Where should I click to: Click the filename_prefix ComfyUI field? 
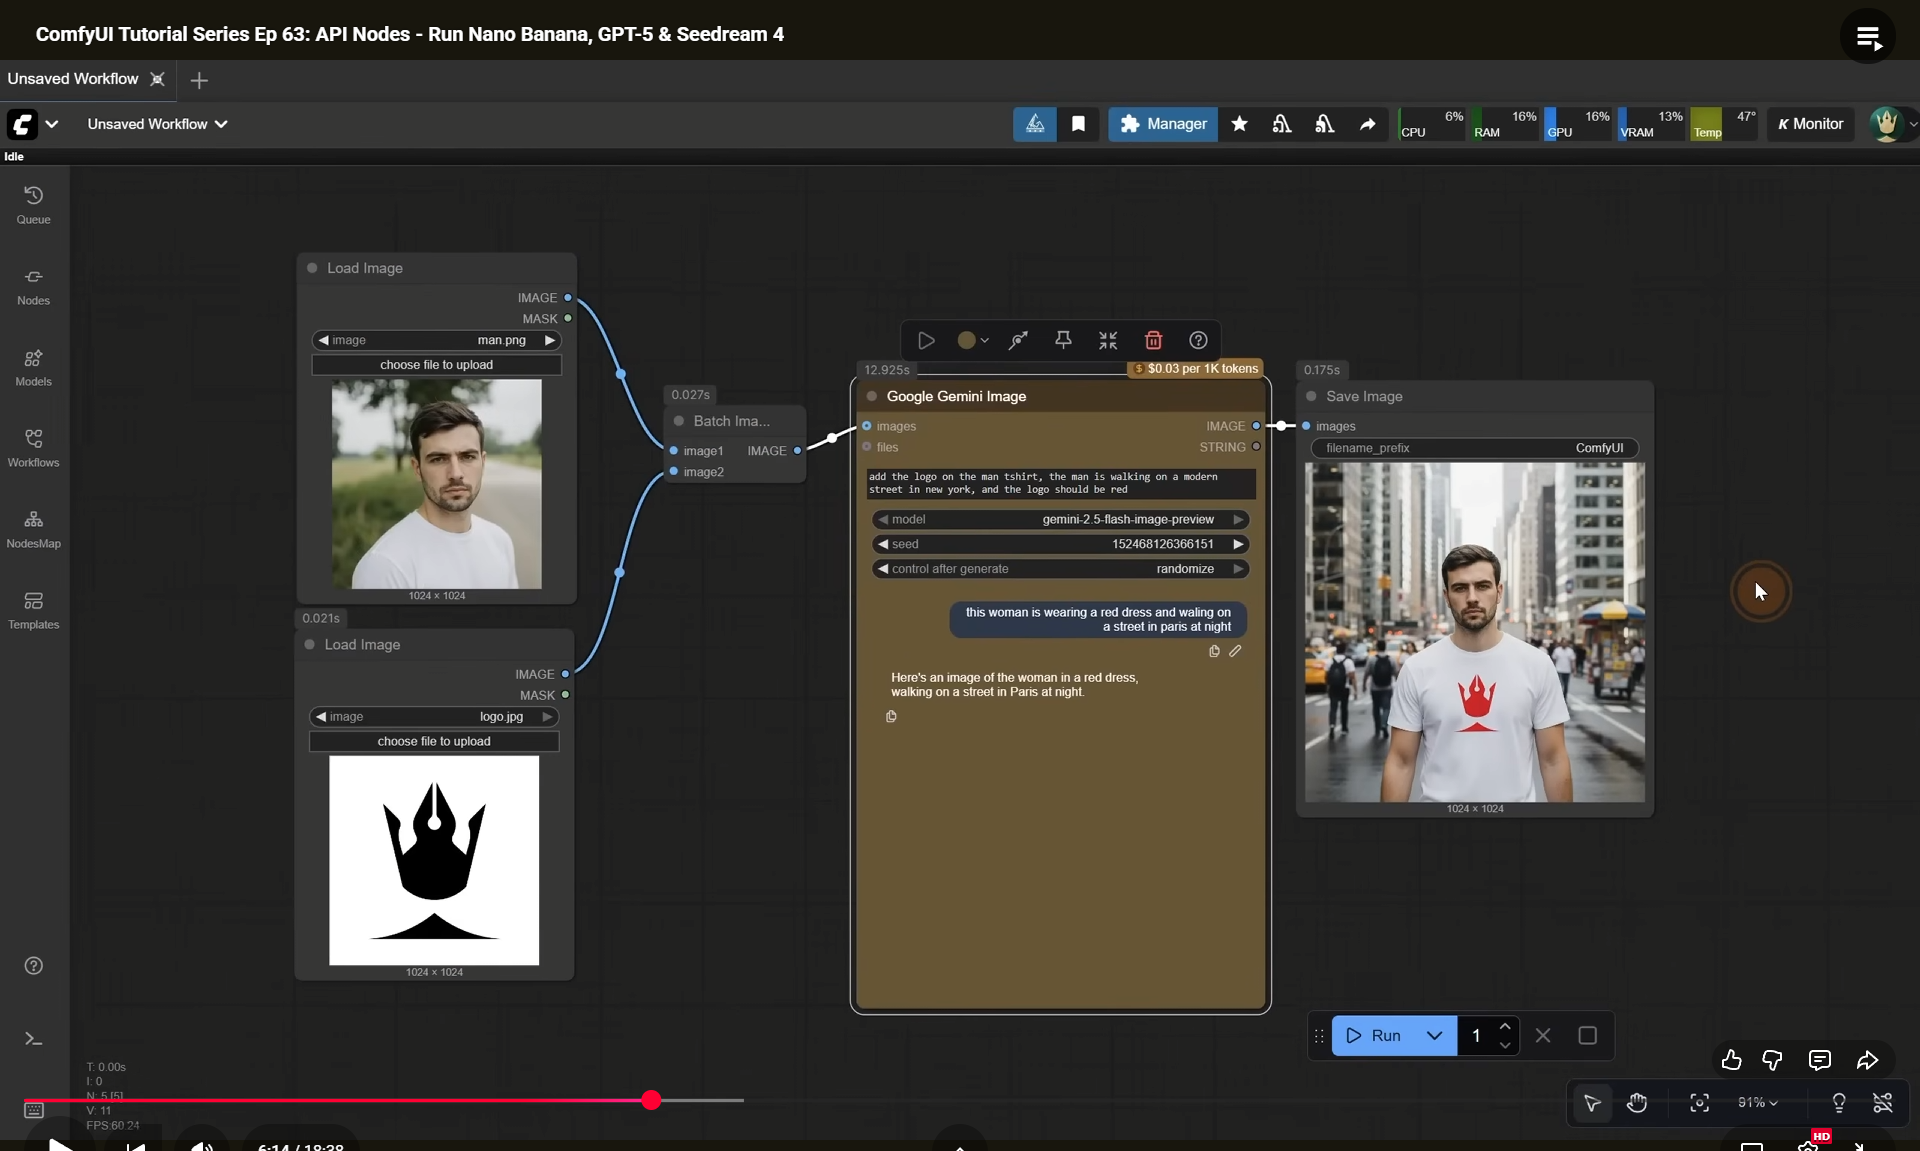1474,448
